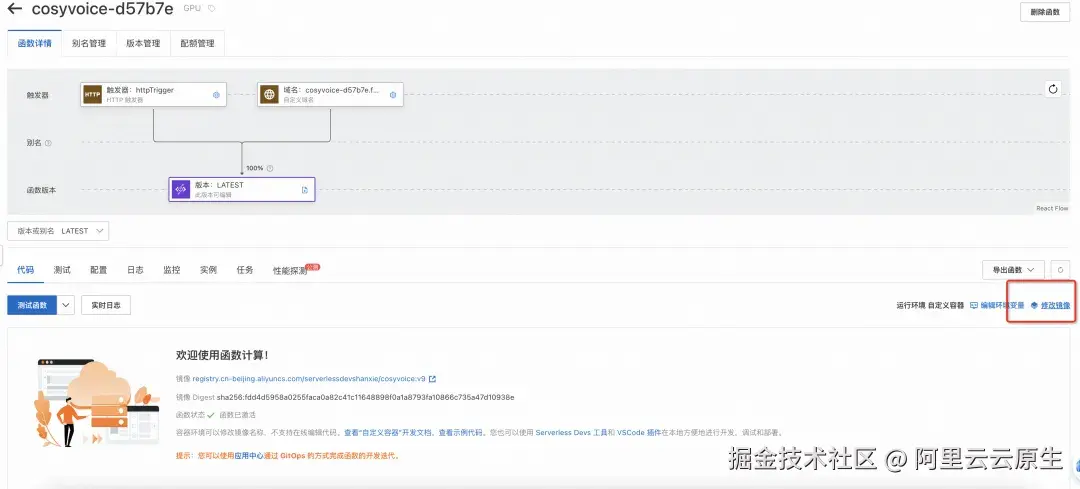
Task: Click the globe icon of the domain node
Action: (269, 94)
